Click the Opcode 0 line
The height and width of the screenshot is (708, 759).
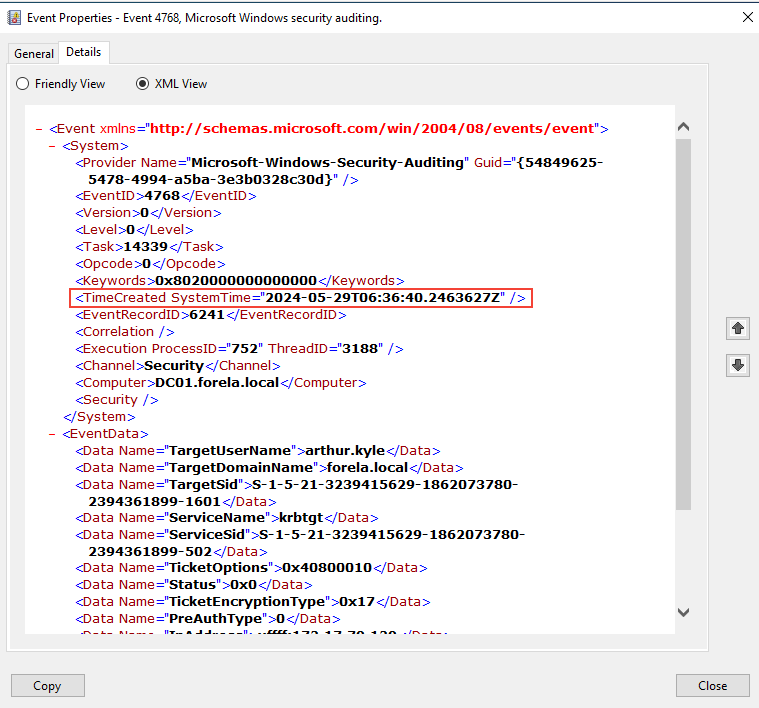tap(150, 264)
